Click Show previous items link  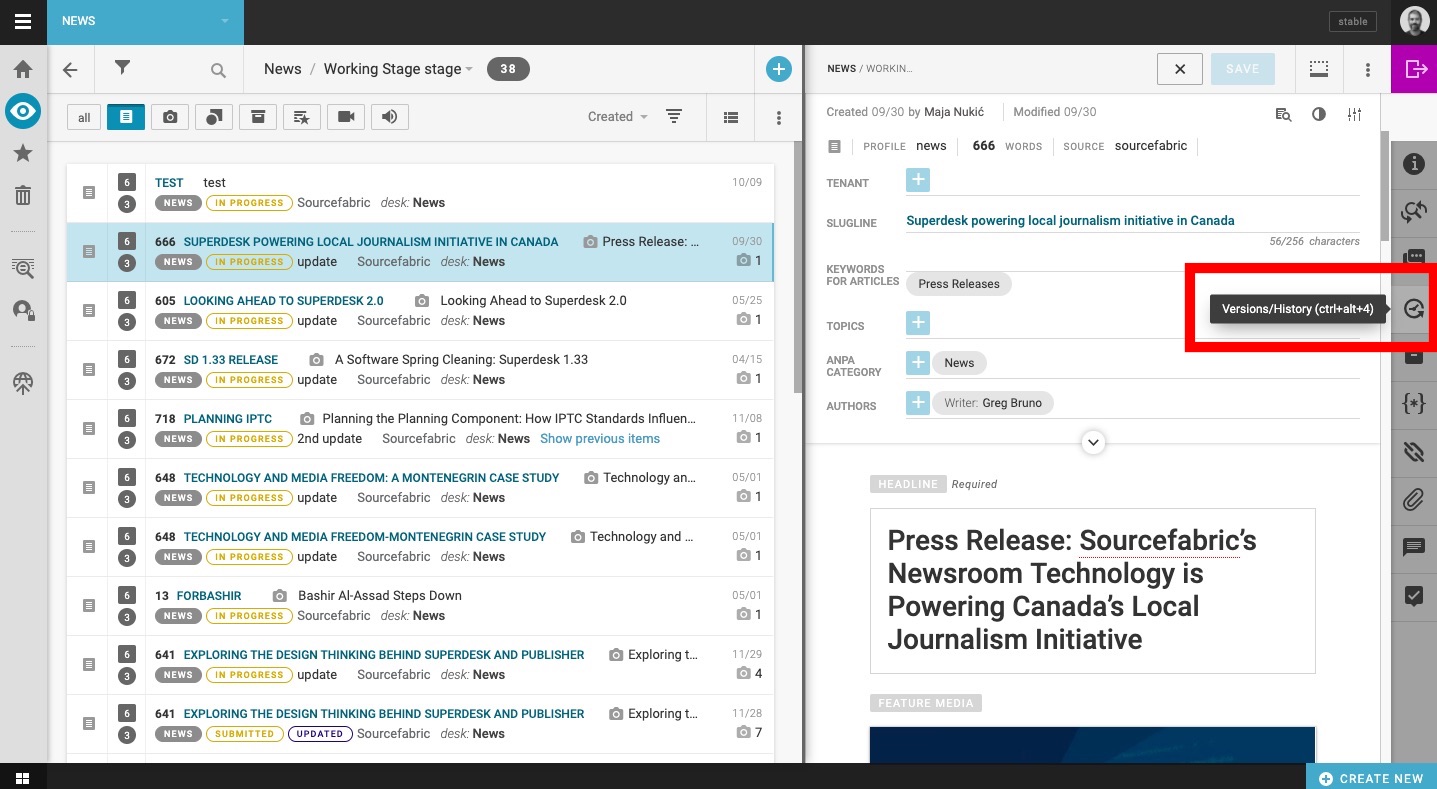click(600, 439)
